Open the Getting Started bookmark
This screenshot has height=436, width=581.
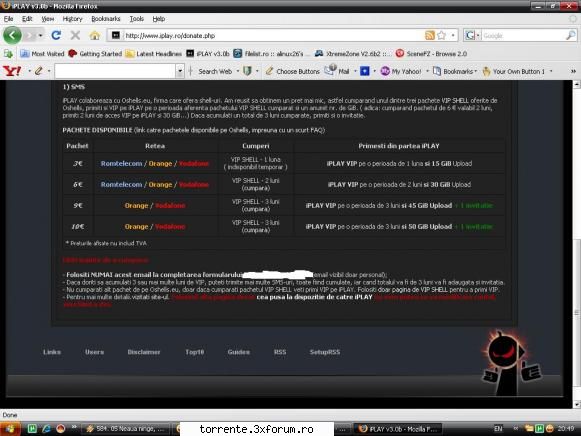click(95, 54)
